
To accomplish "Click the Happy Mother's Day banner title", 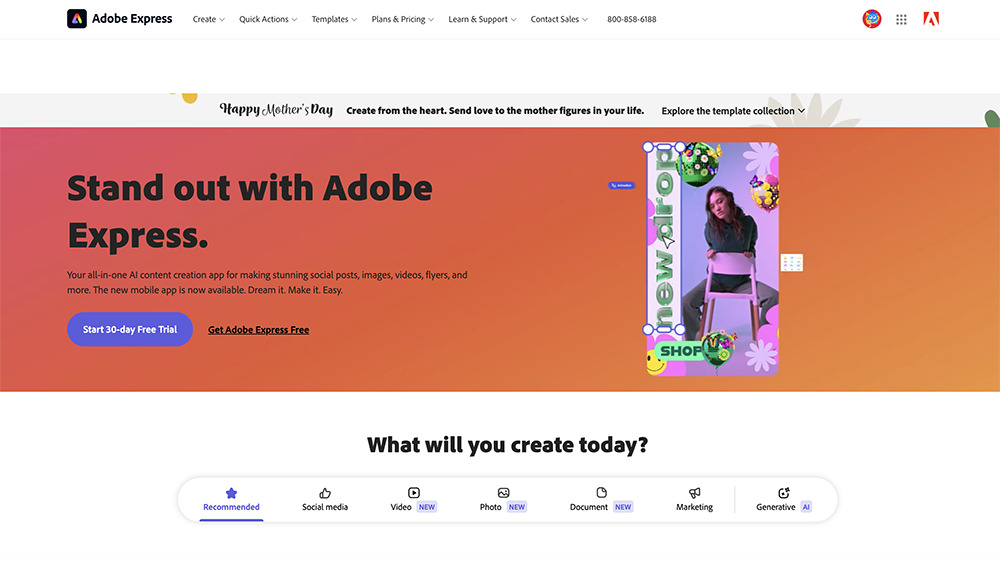I will coord(276,110).
